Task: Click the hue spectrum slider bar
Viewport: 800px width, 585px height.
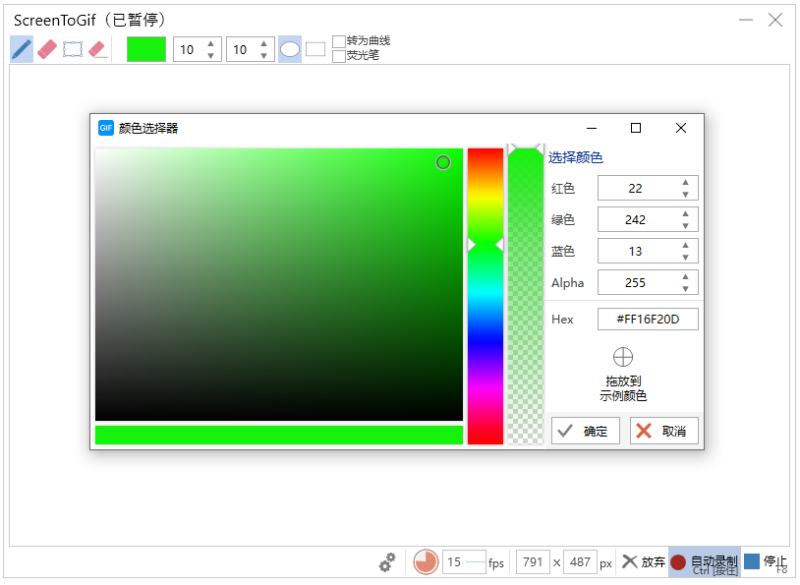Action: pos(485,296)
